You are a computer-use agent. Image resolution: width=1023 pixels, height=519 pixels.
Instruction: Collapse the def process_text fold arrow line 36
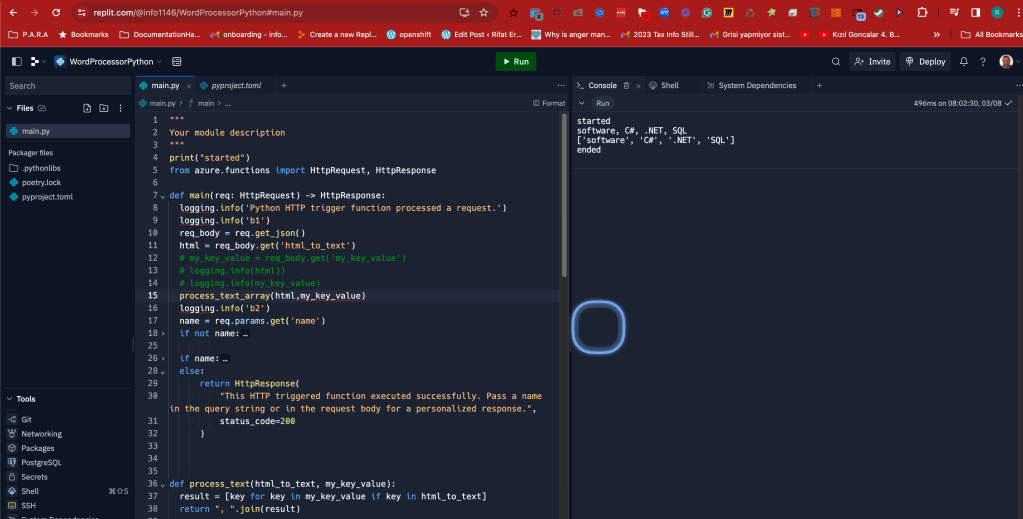(x=163, y=484)
